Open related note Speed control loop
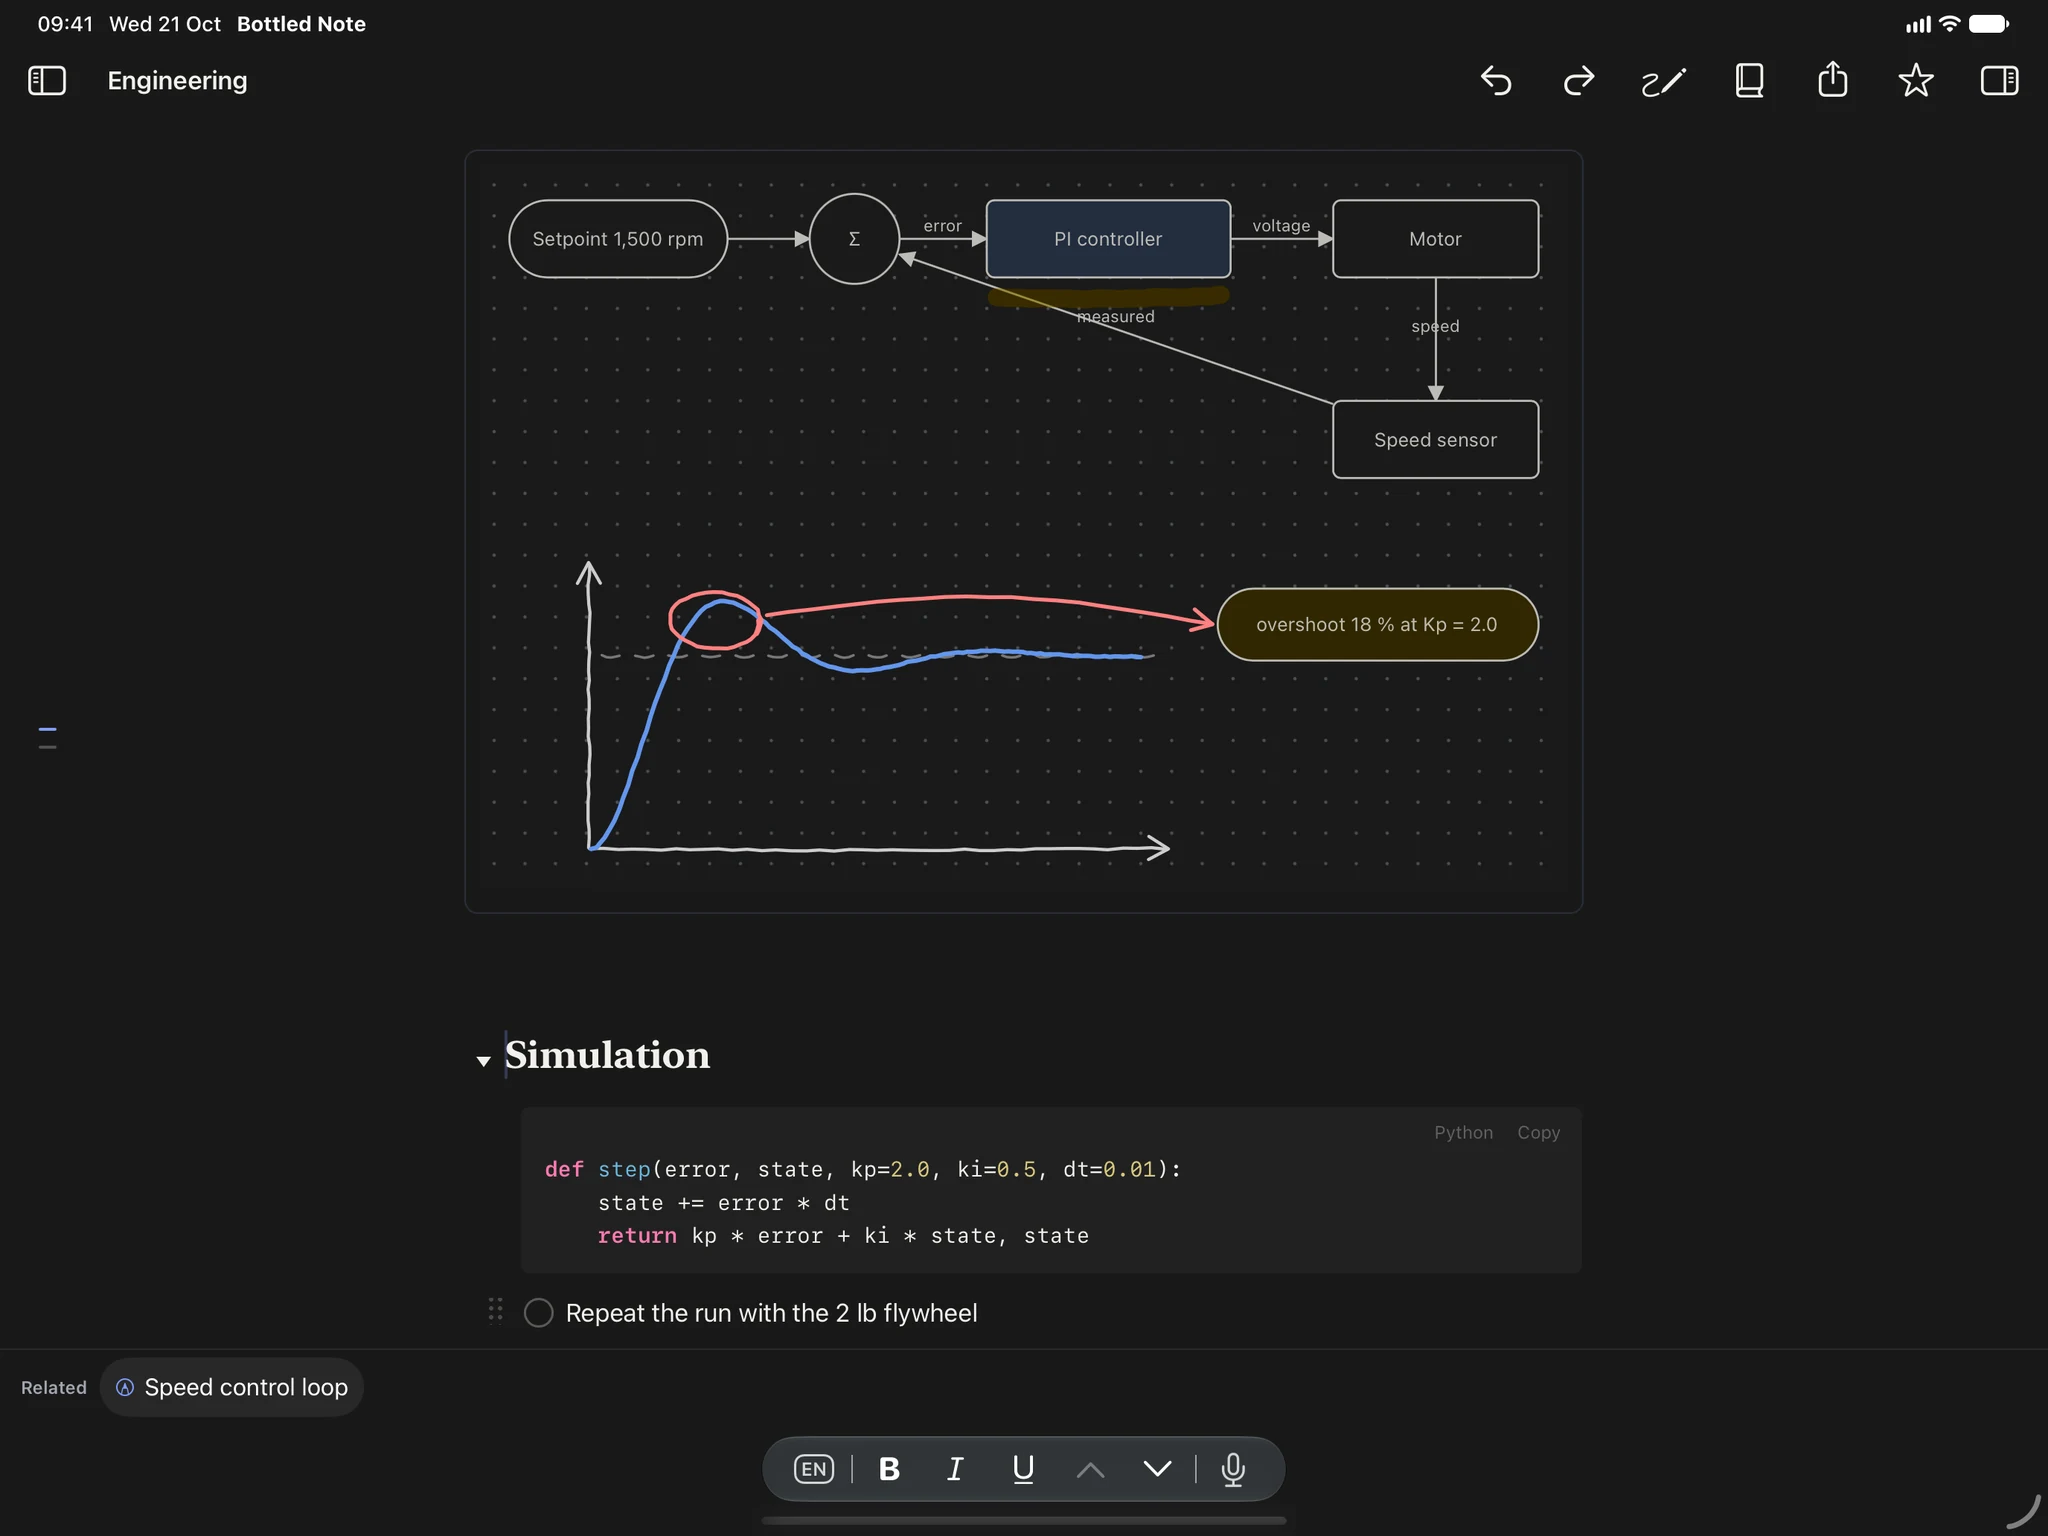Viewport: 2048px width, 1536px height. 232,1387
